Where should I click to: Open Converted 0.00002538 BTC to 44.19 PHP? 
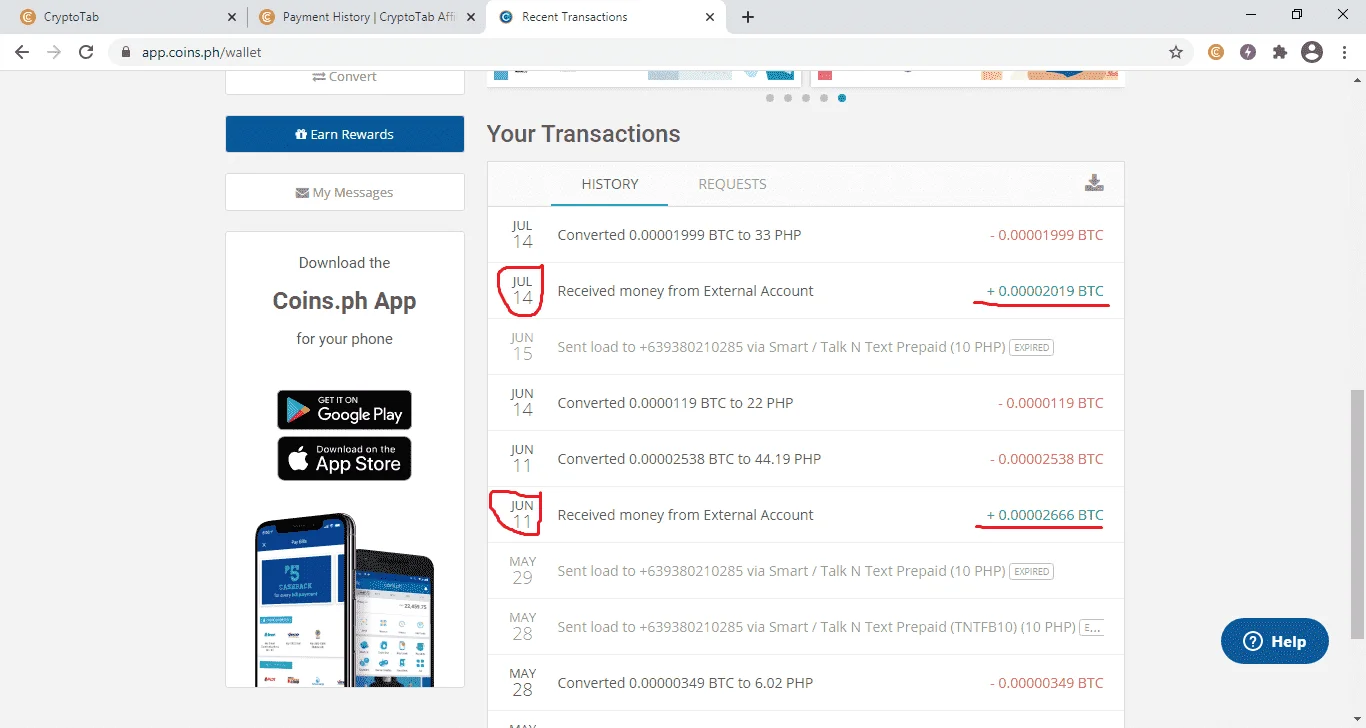(x=806, y=459)
